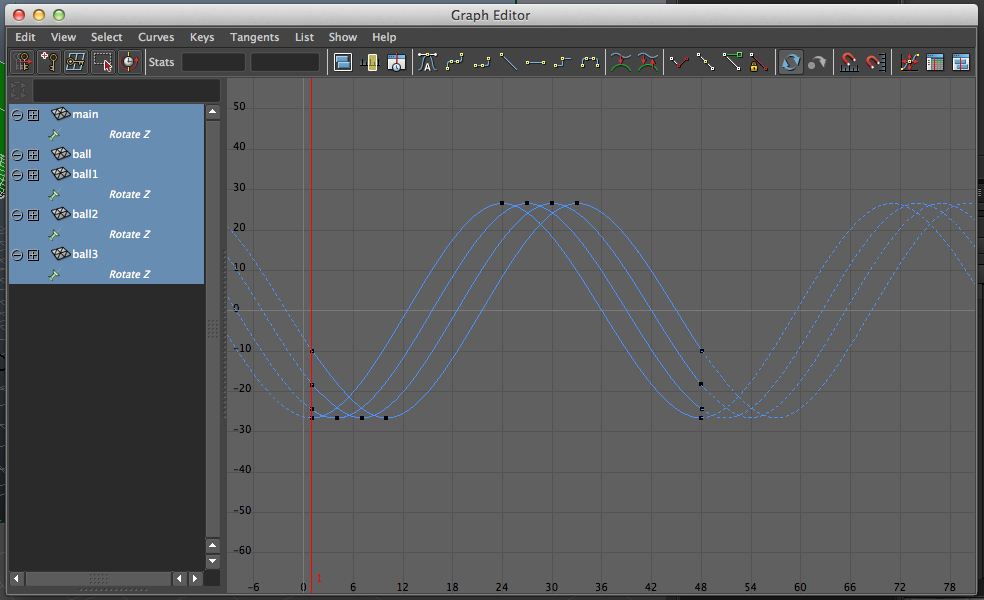Collapse the ball3 node in the outliner
984x600 pixels.
pos(16,254)
